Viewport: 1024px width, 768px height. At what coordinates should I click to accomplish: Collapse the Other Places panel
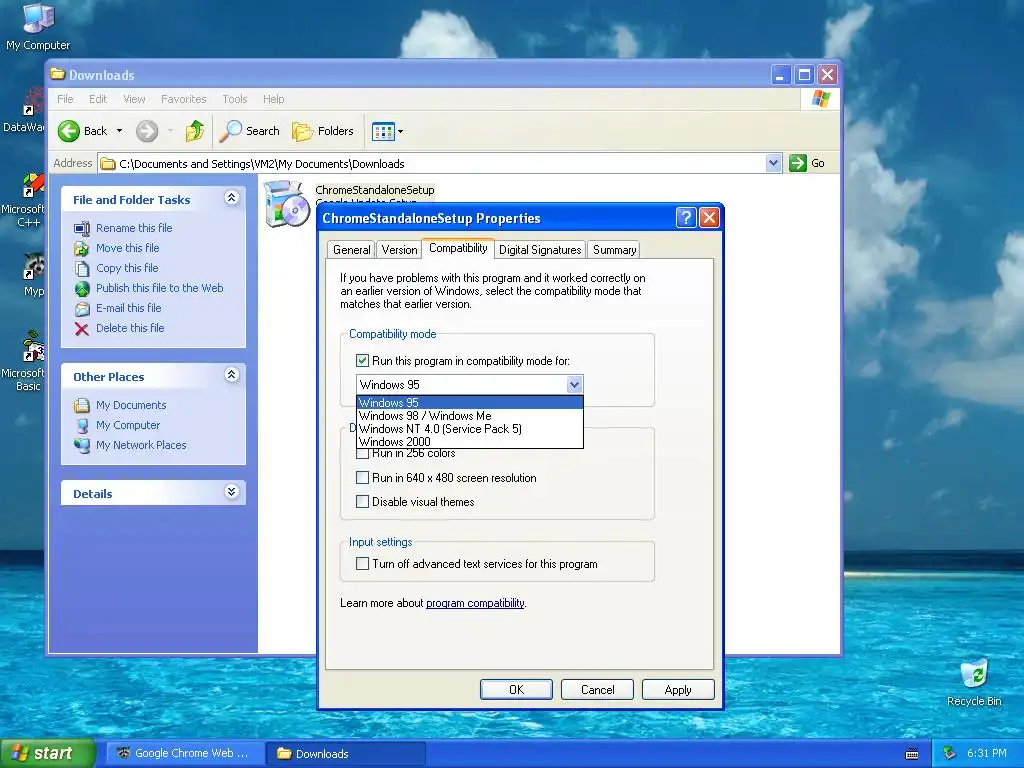point(231,375)
